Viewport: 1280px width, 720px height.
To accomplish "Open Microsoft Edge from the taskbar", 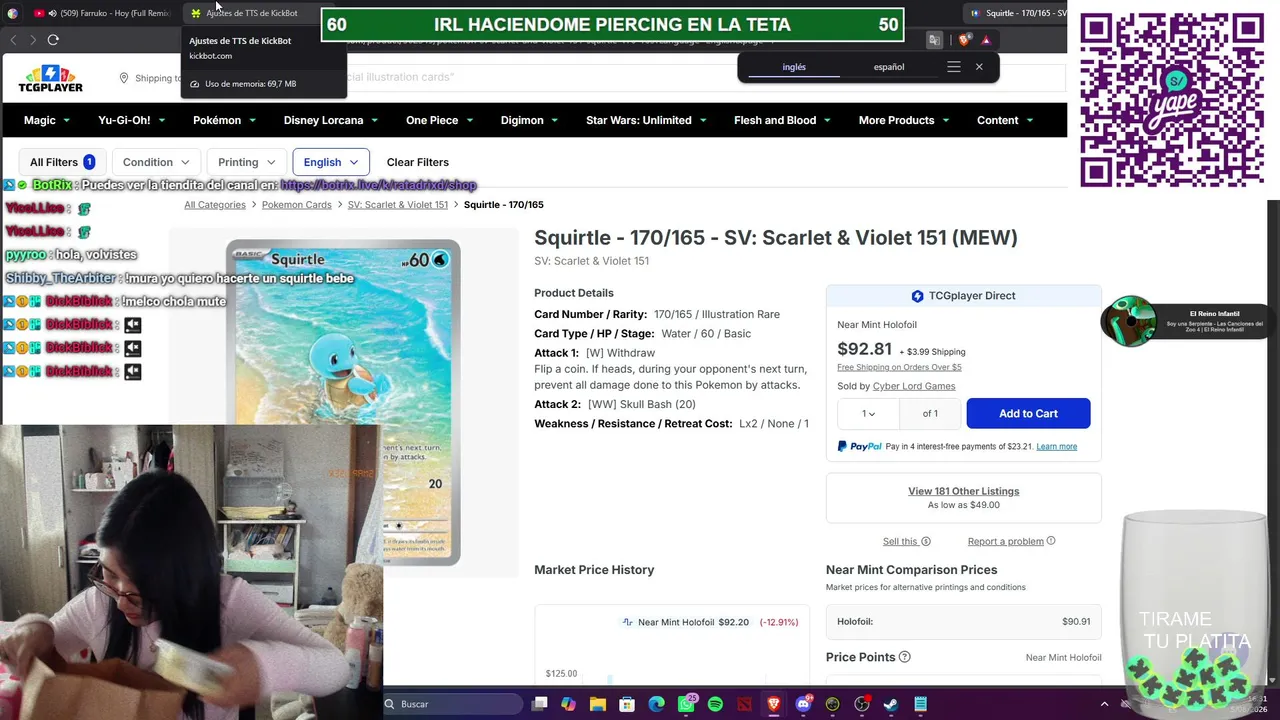I will [656, 704].
